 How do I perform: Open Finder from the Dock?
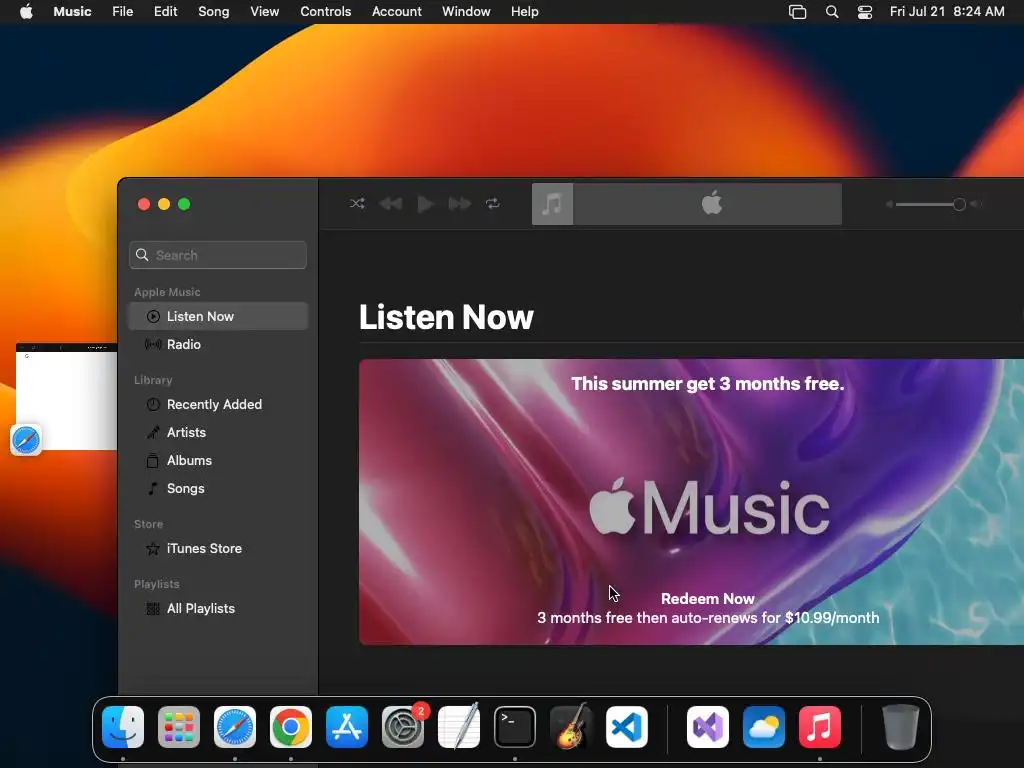point(123,727)
